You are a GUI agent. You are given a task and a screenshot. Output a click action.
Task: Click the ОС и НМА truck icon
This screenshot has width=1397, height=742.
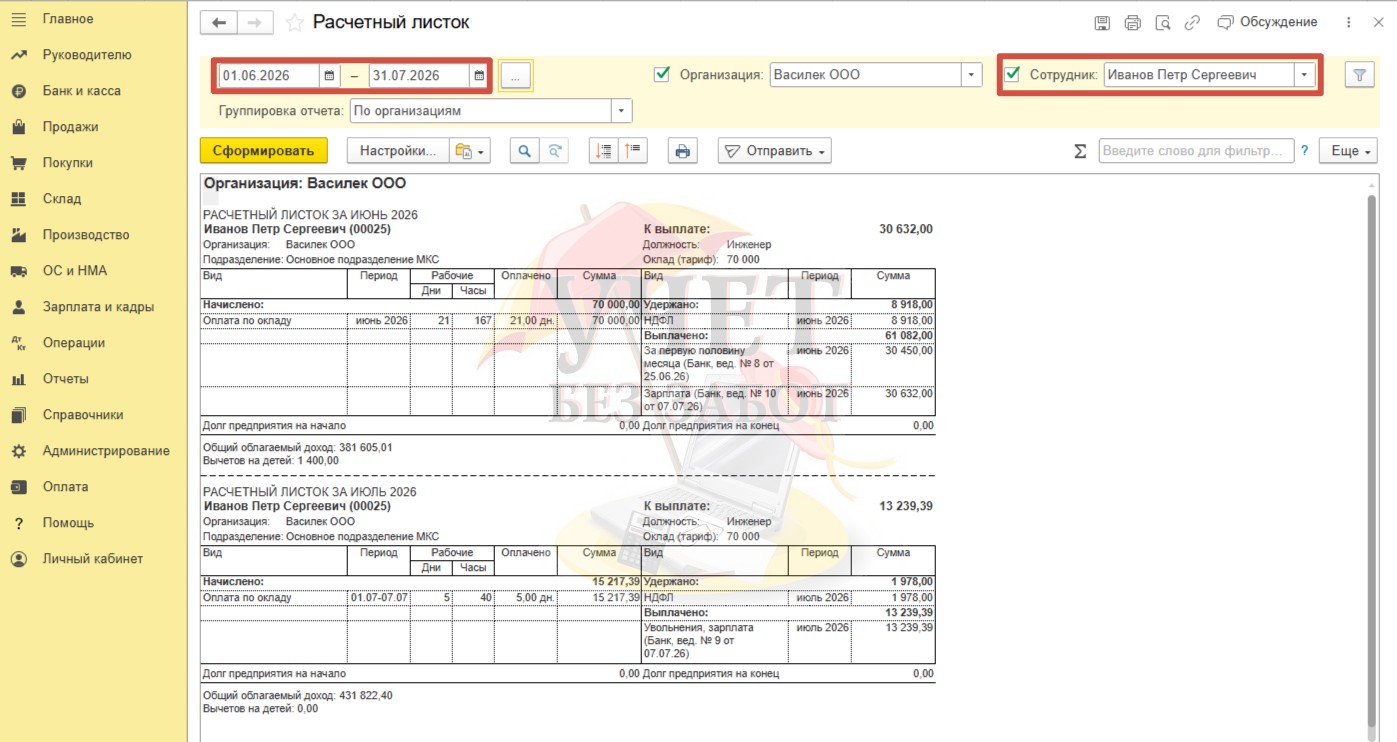pyautogui.click(x=18, y=271)
